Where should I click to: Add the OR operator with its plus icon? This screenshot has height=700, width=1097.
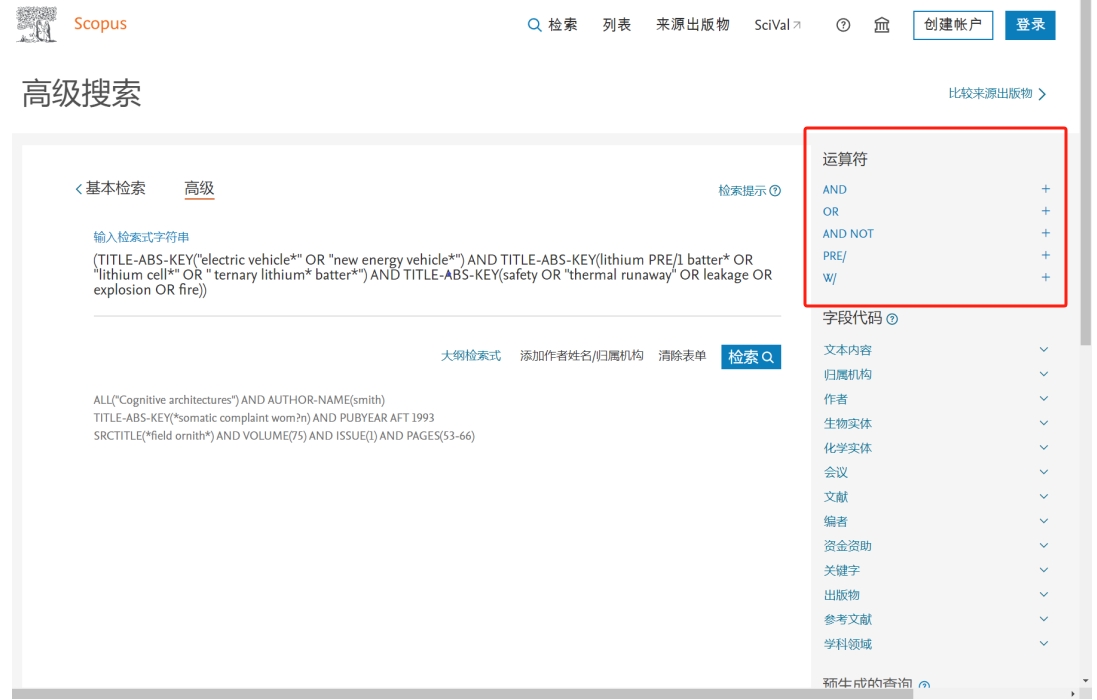[1045, 211]
